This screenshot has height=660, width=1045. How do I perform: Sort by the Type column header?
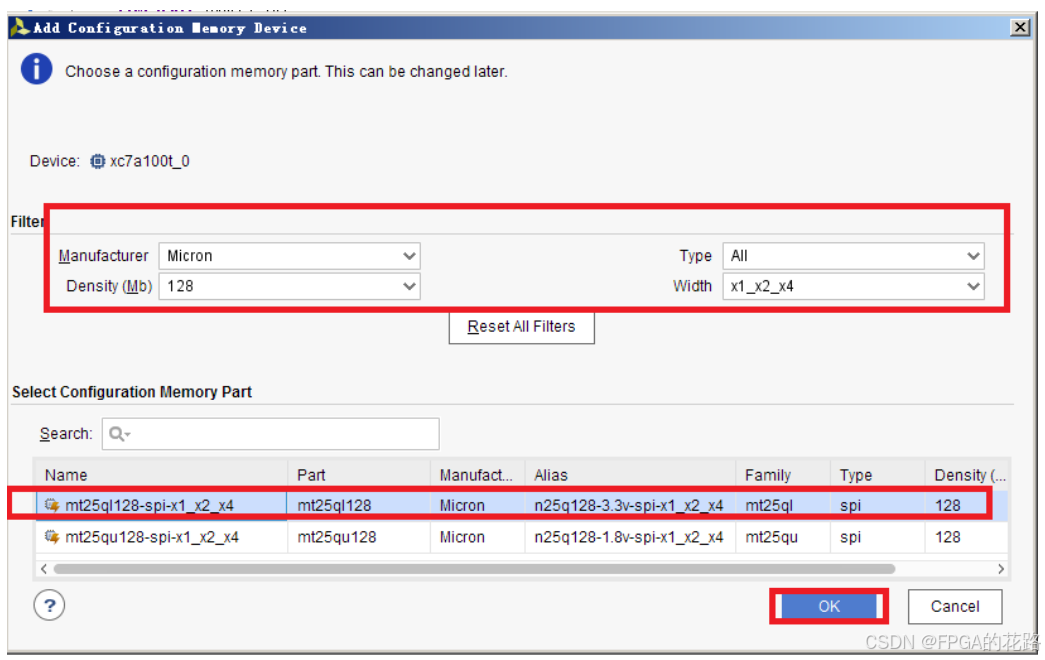pos(877,475)
